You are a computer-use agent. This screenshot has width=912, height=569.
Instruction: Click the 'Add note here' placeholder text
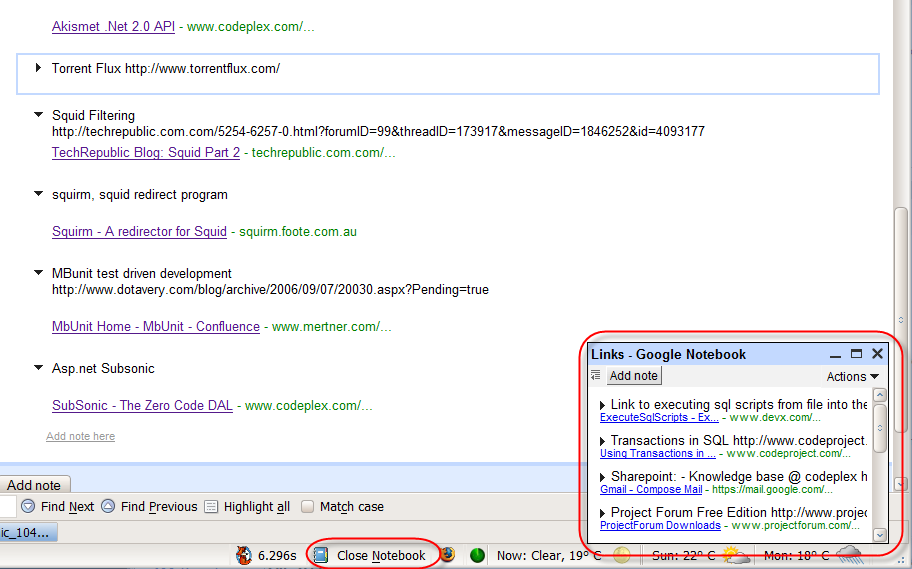click(x=80, y=436)
